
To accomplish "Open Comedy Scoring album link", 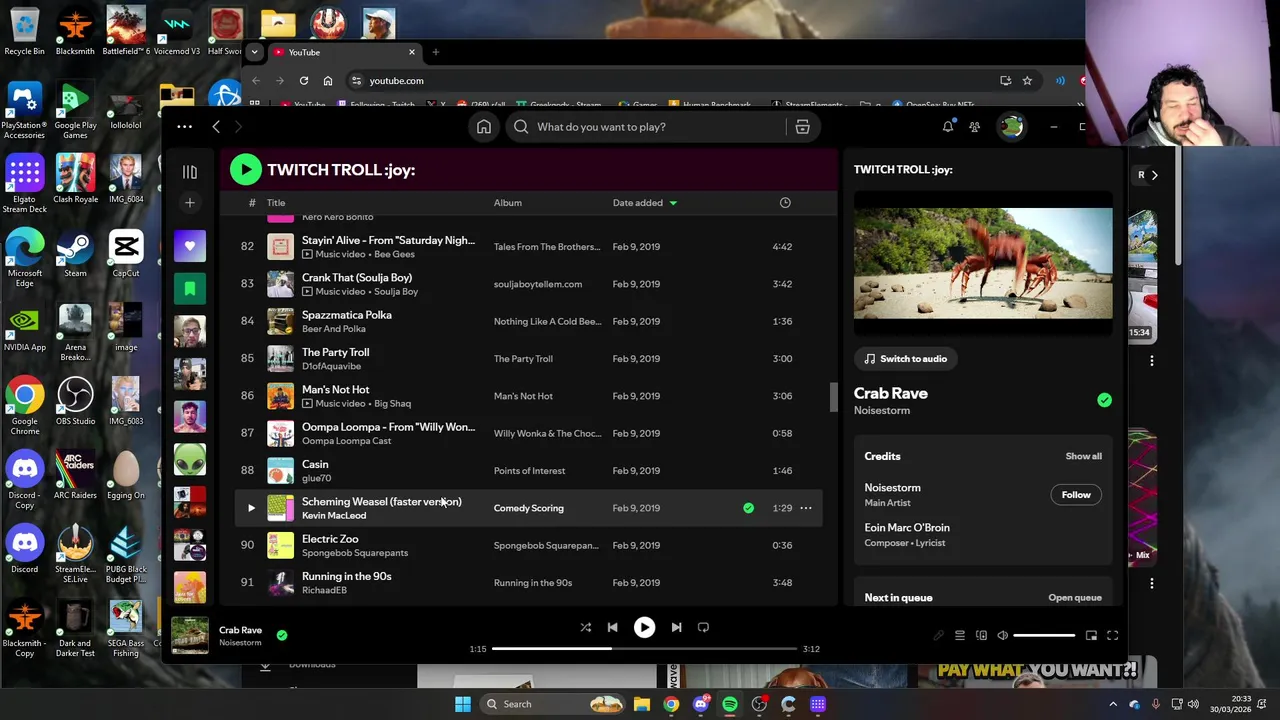I will 528,508.
